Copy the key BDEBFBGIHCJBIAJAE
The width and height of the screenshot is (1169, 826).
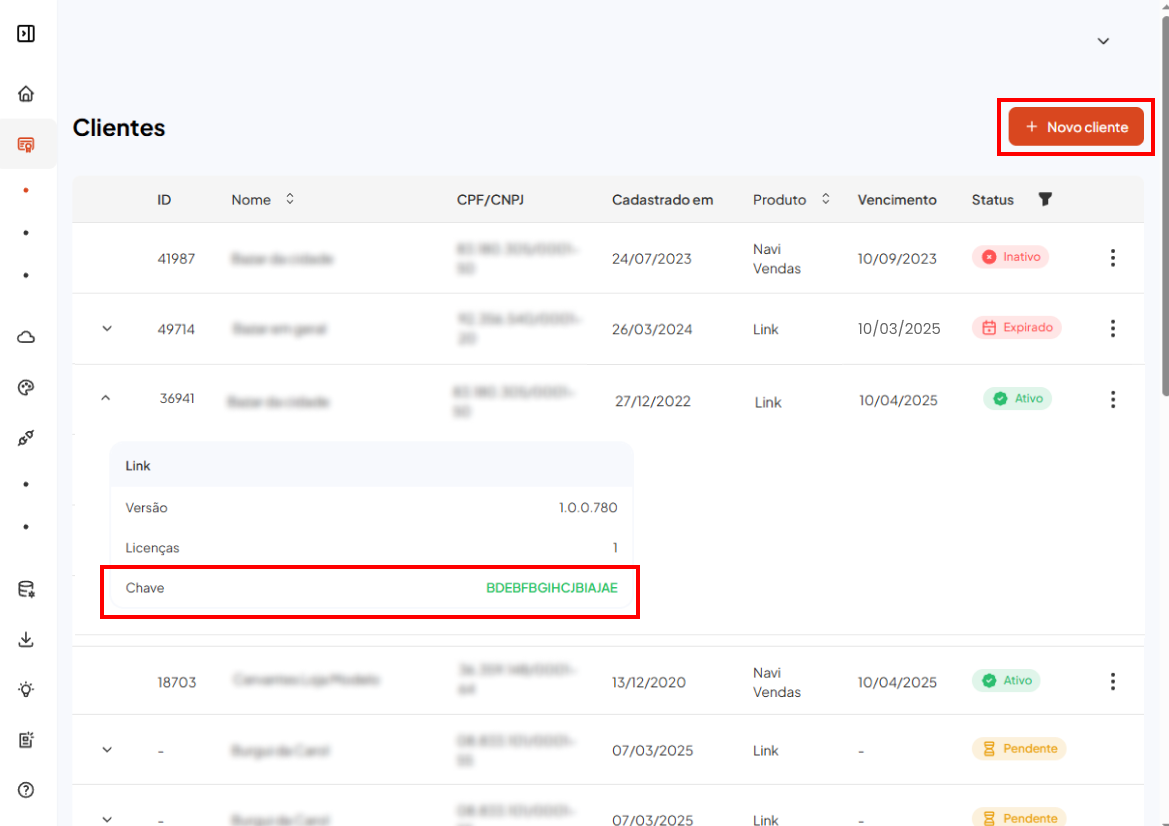click(552, 588)
